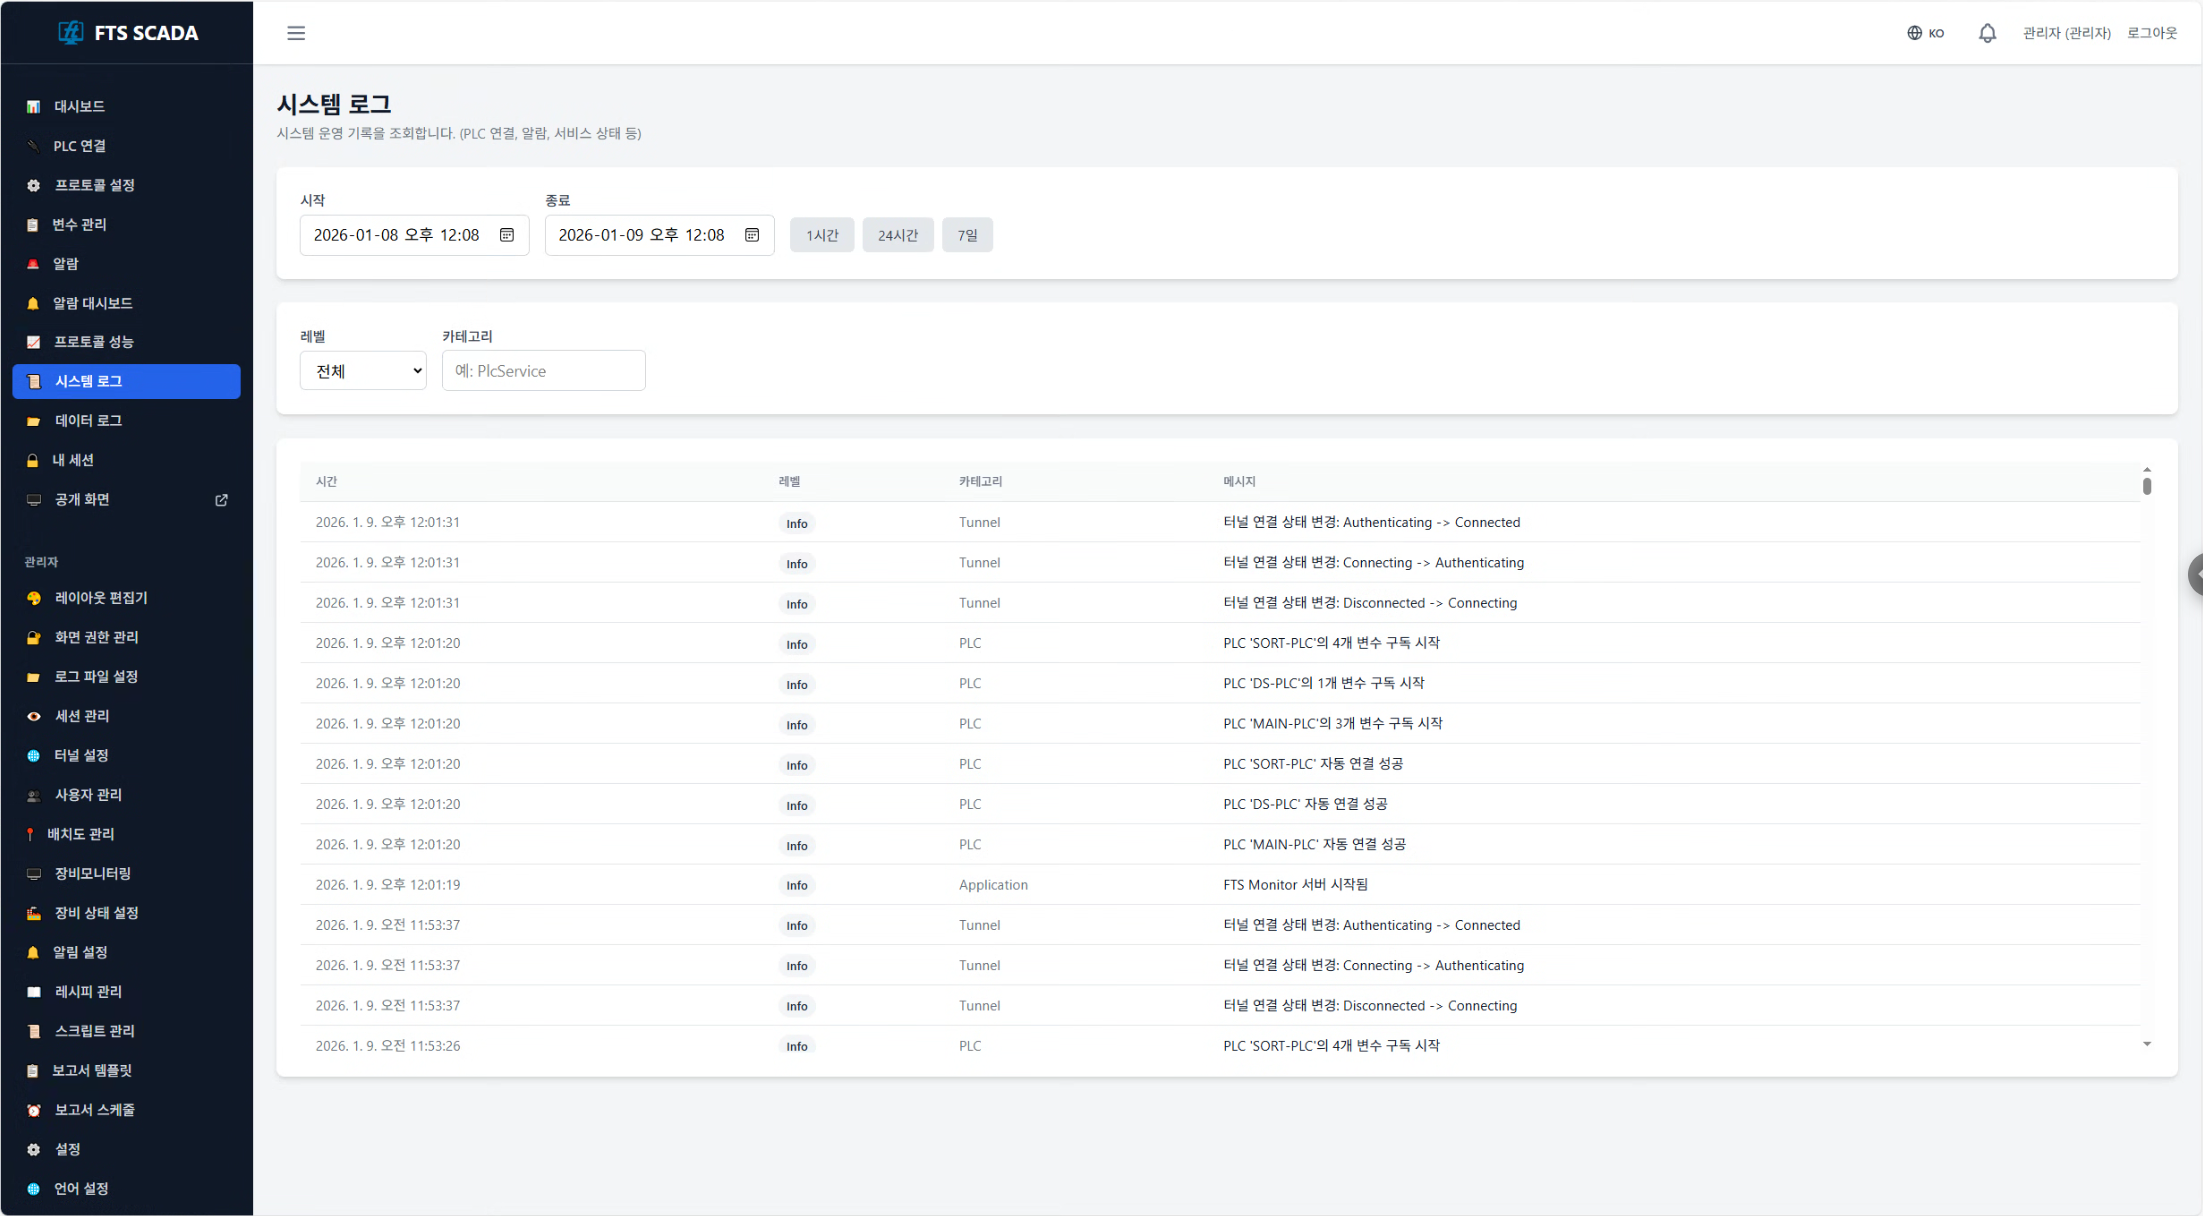Select 프로토콜 성능 in sidebar
This screenshot has height=1216, width=2203.
(93, 342)
